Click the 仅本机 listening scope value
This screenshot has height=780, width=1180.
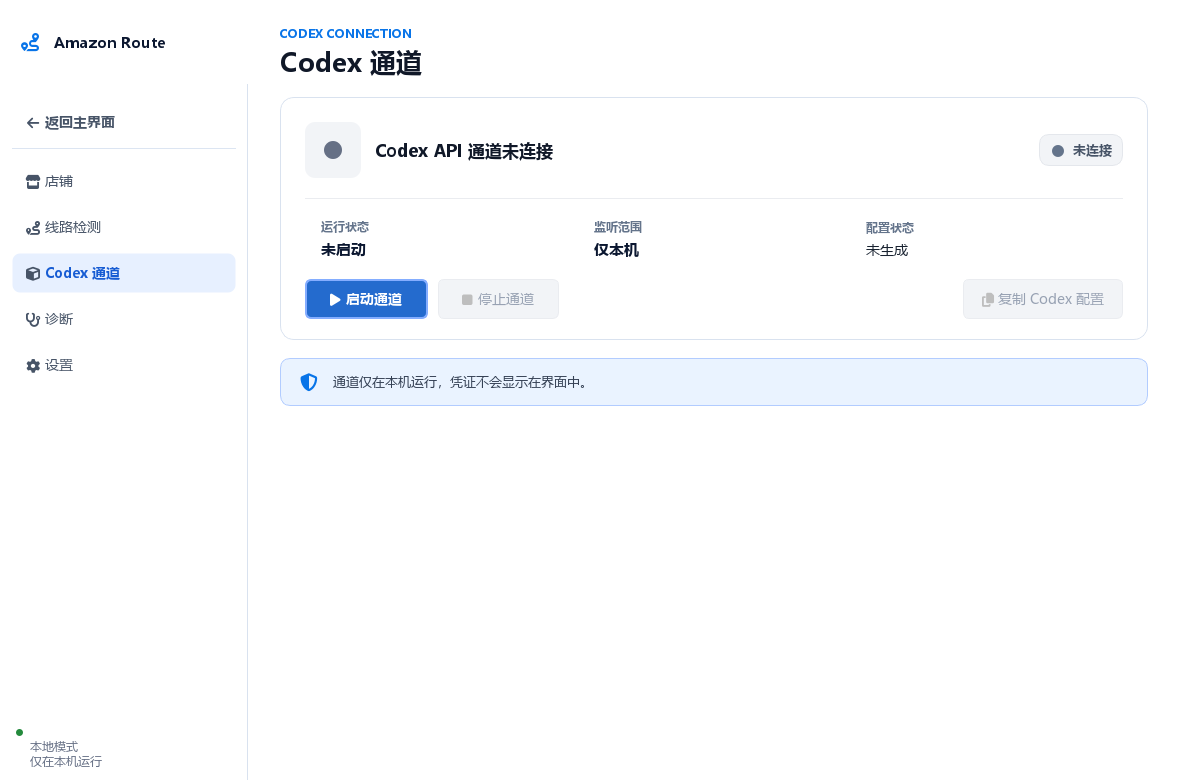[x=616, y=250]
